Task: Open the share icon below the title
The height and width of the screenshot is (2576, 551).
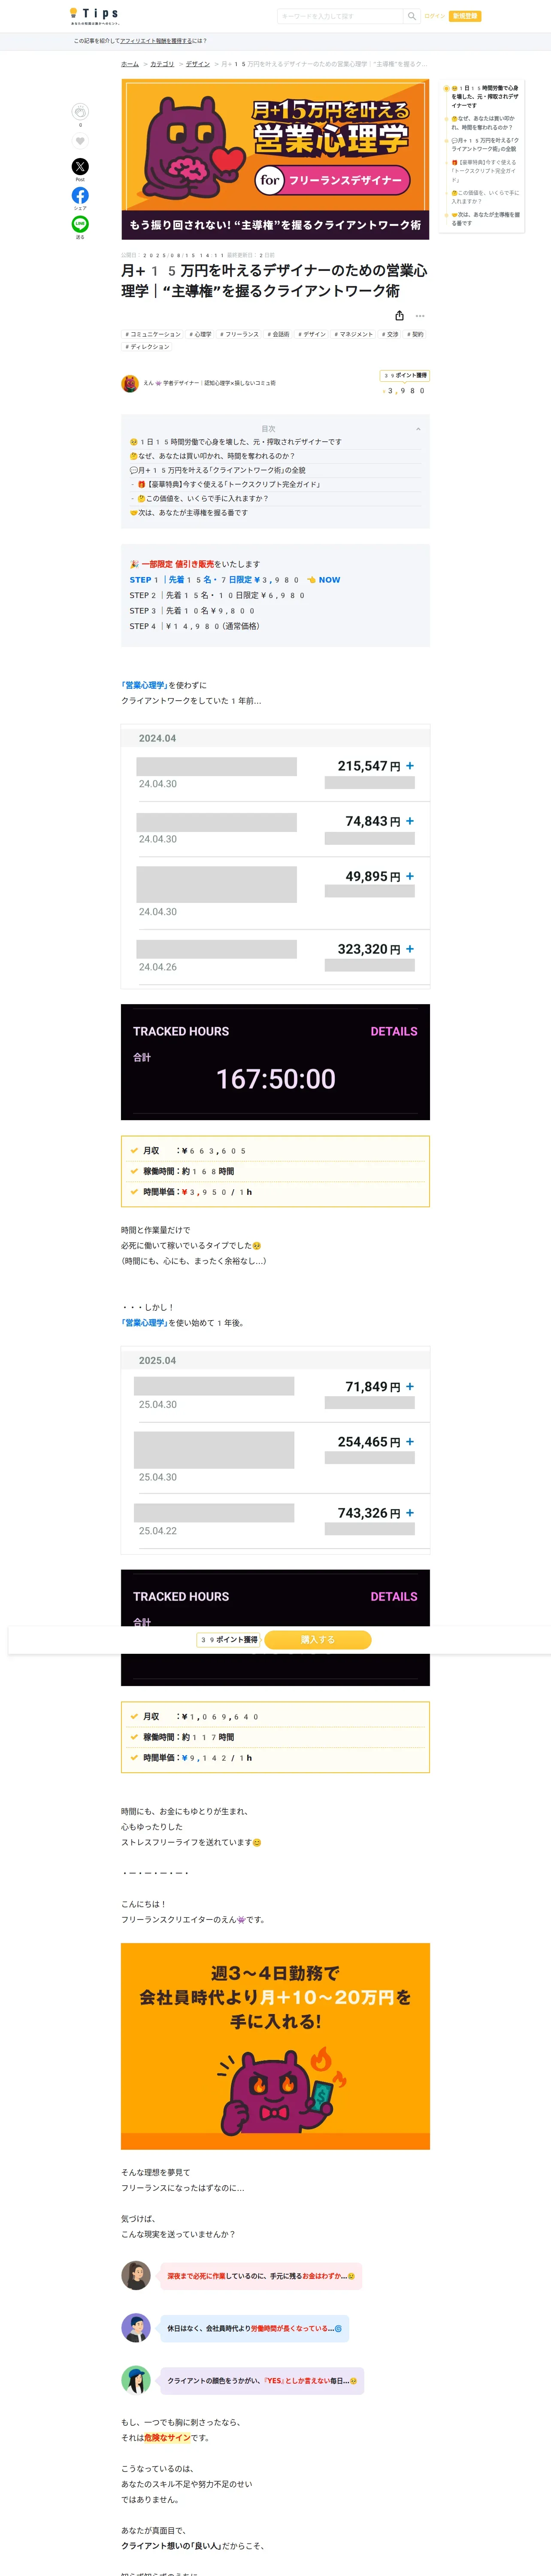Action: [399, 316]
